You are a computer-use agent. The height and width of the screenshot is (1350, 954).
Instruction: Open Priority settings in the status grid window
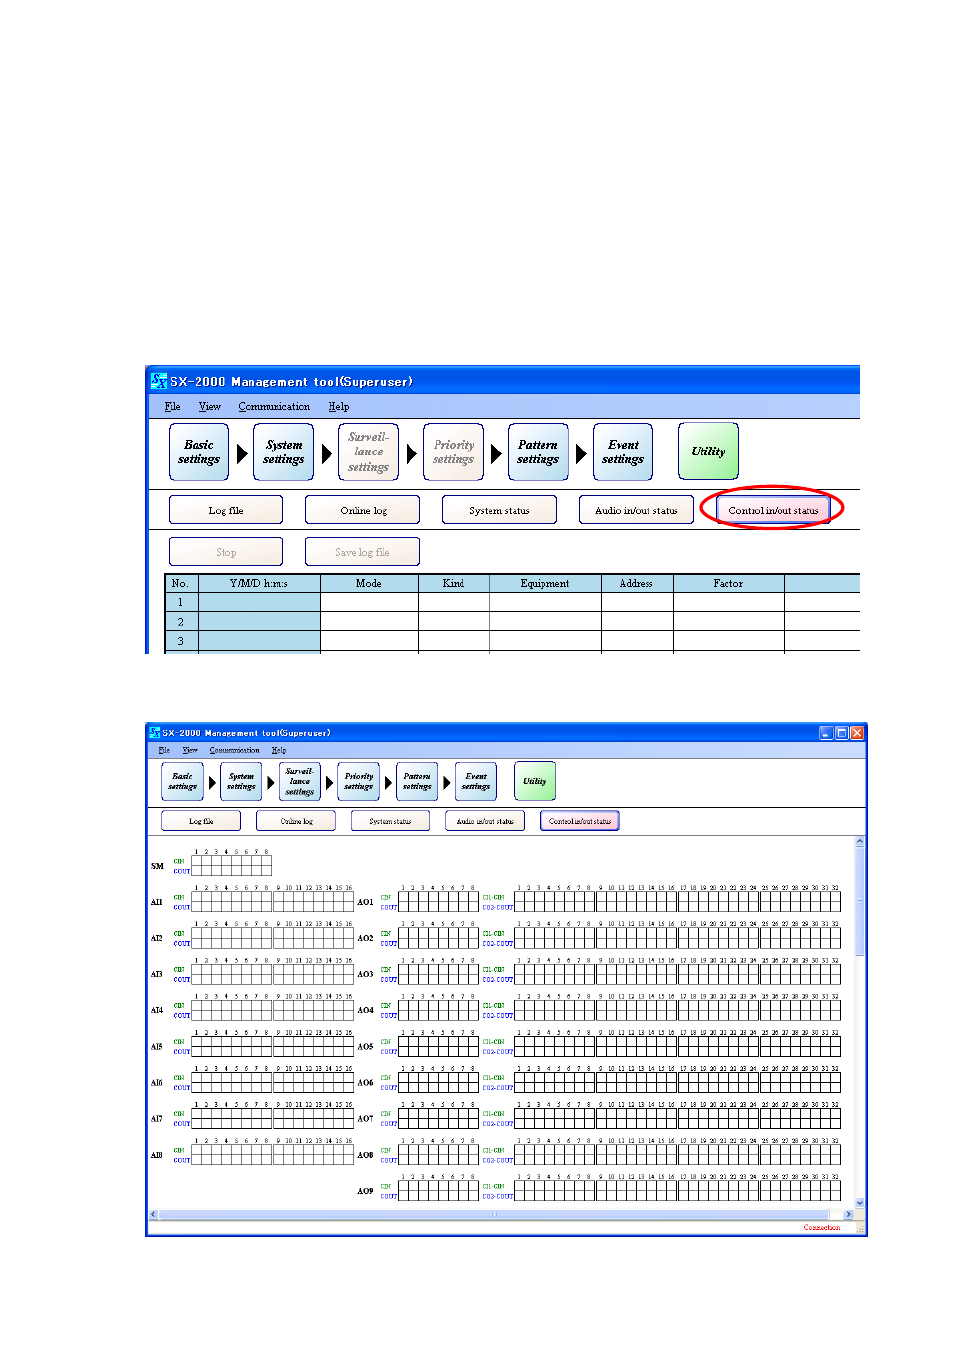359,781
